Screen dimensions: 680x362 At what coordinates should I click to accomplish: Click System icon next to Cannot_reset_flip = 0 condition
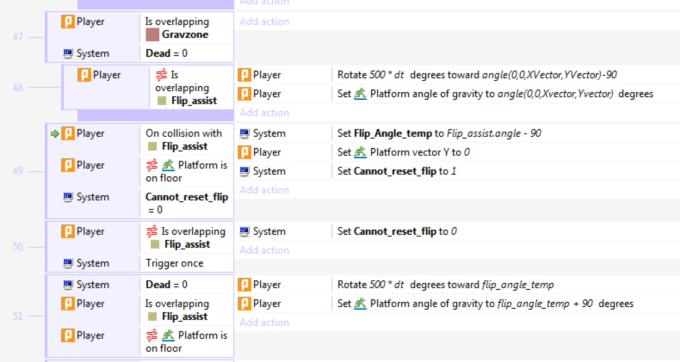tap(68, 197)
